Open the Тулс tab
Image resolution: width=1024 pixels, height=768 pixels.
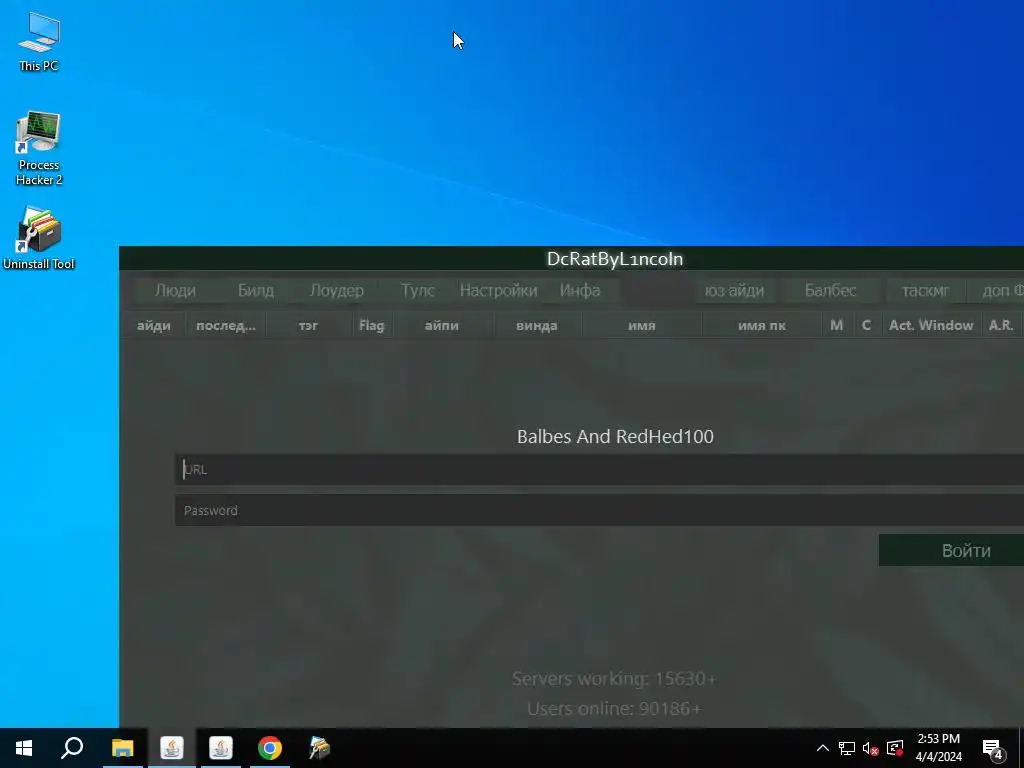coord(418,291)
